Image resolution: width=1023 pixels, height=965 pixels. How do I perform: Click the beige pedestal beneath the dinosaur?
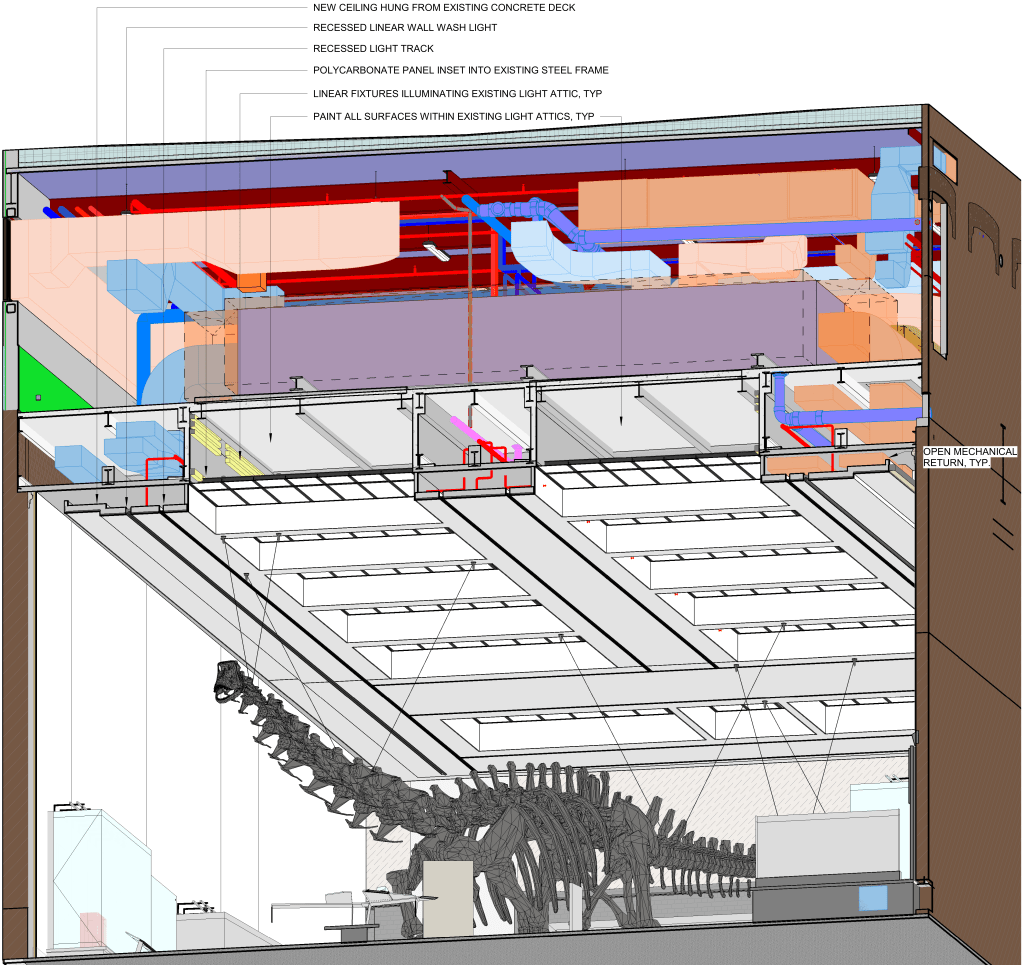click(x=448, y=898)
